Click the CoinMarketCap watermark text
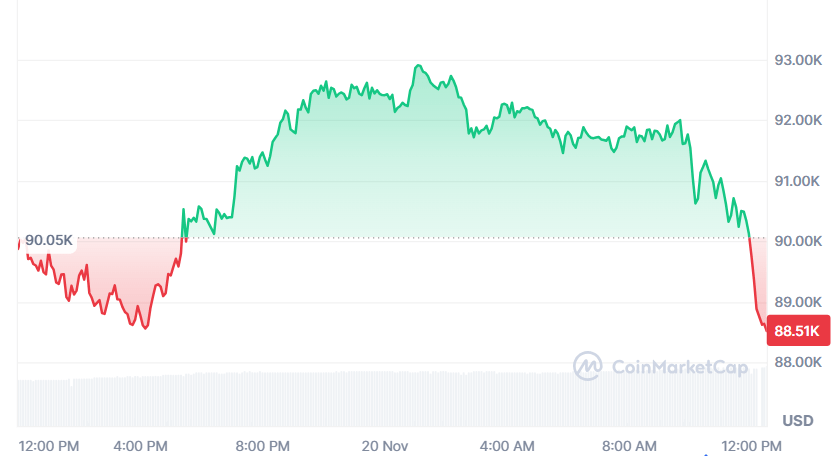Image resolution: width=839 pixels, height=456 pixels. click(x=678, y=368)
